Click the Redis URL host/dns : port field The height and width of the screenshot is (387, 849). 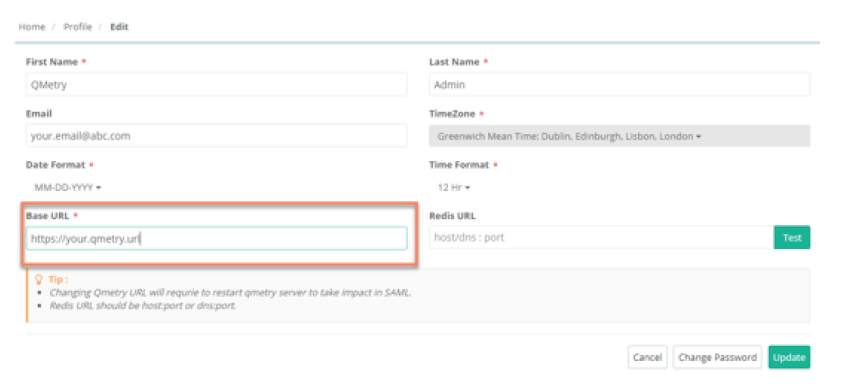point(601,238)
